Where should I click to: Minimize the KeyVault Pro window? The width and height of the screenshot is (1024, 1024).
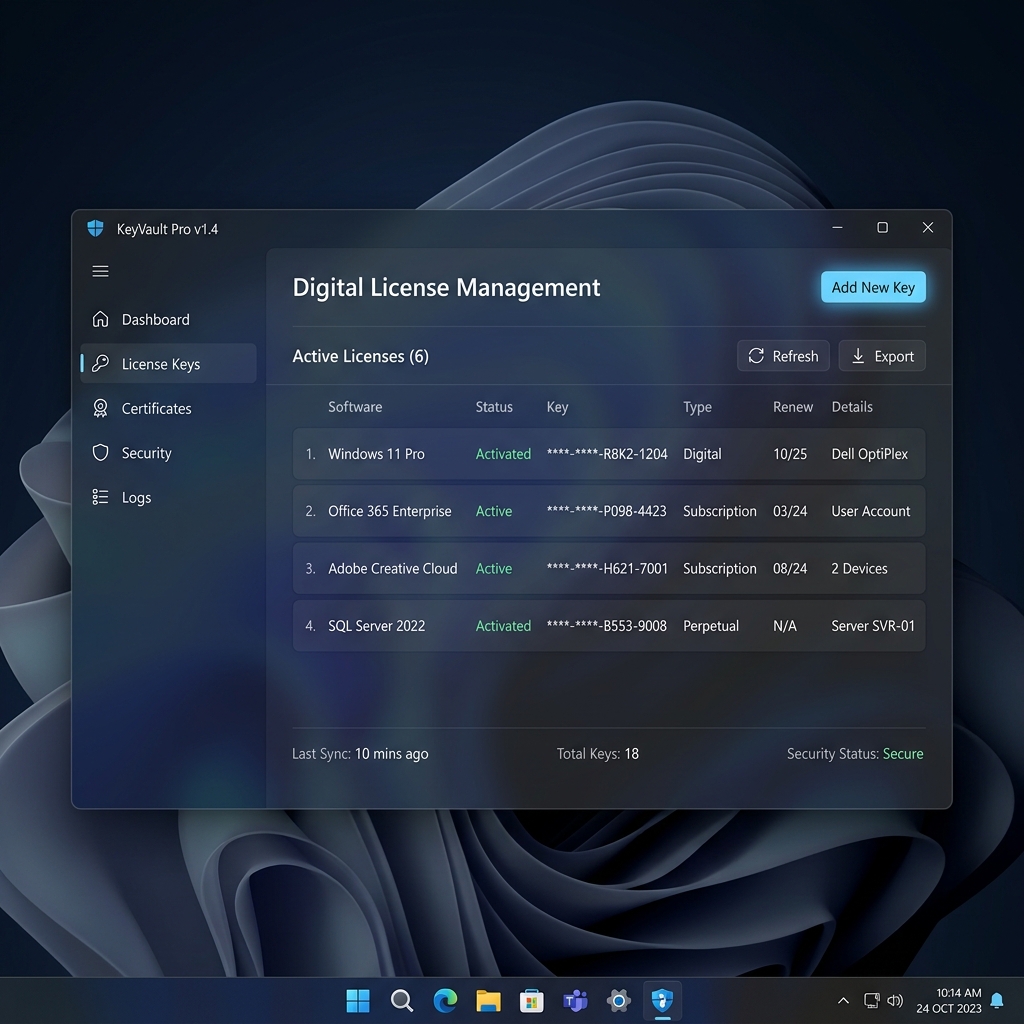[x=837, y=228]
